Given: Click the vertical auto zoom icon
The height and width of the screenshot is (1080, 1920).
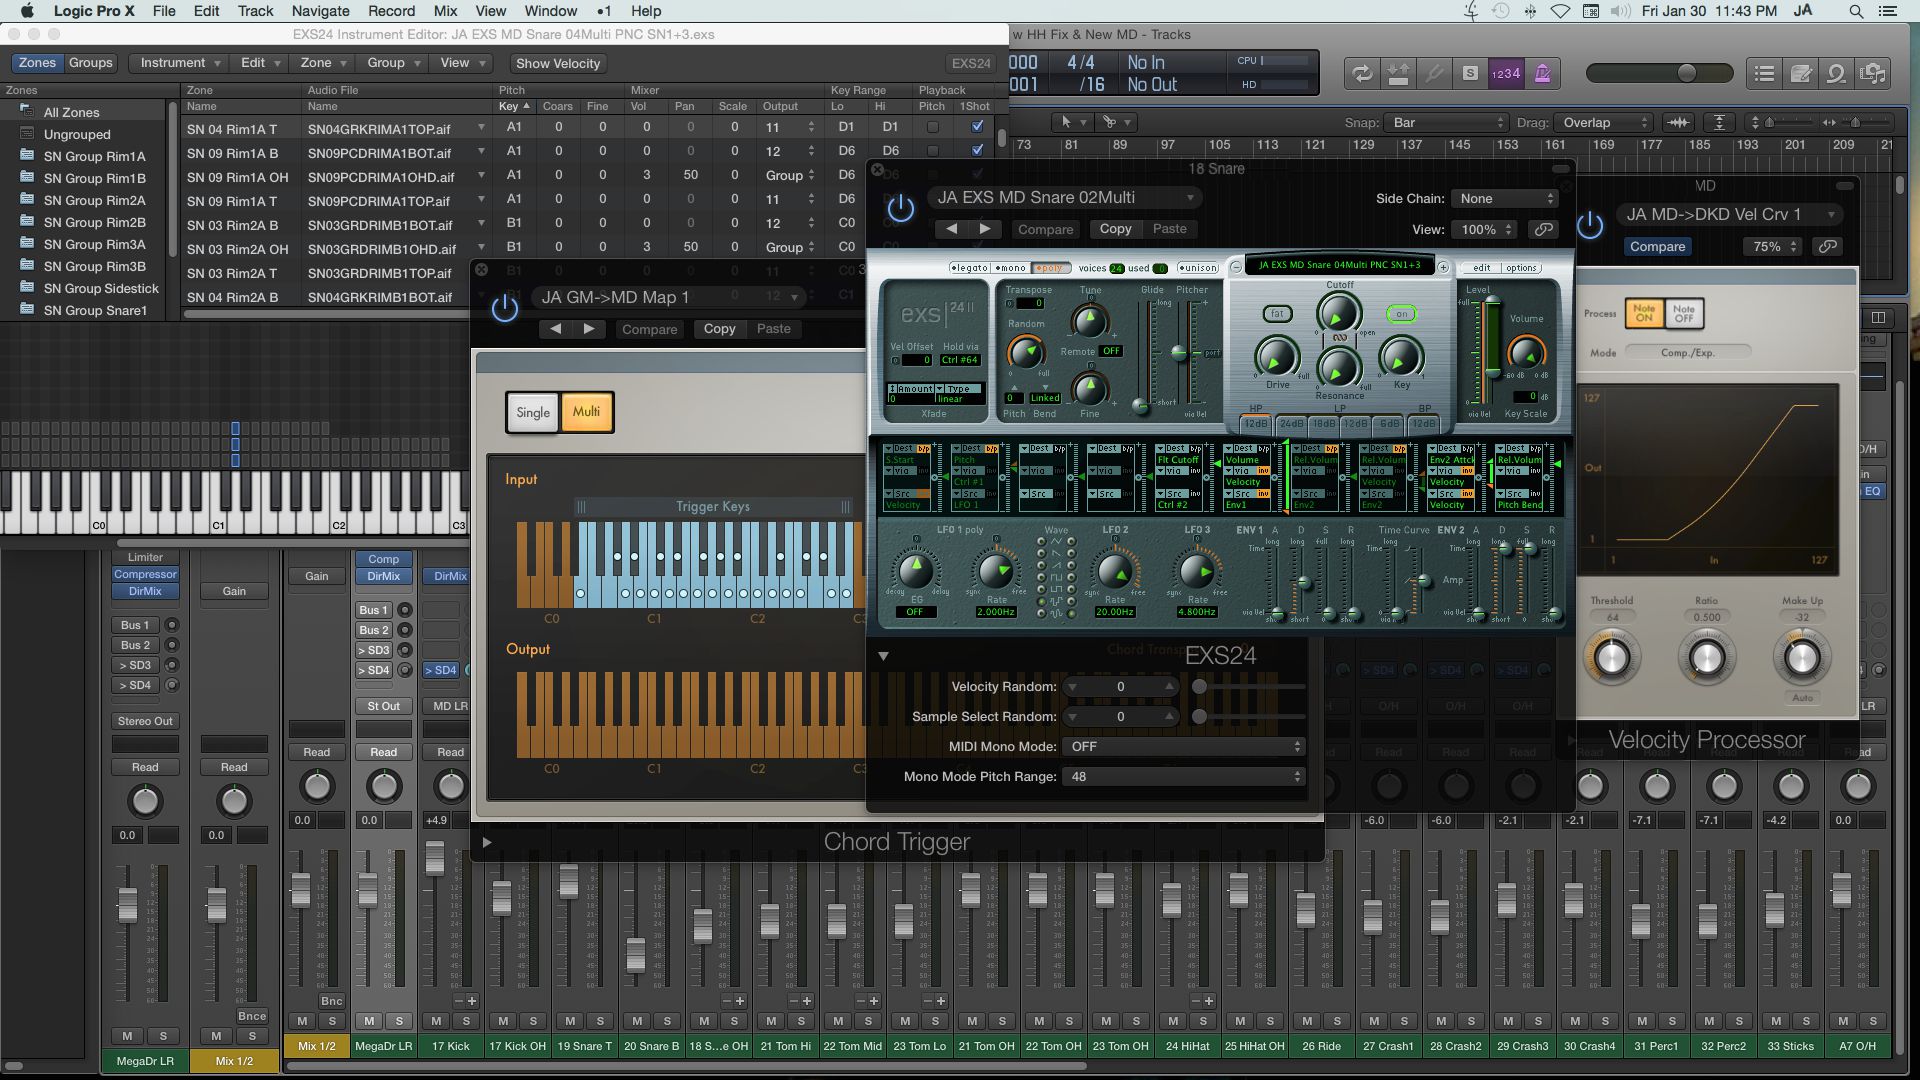Looking at the screenshot, I should pos(1719,122).
